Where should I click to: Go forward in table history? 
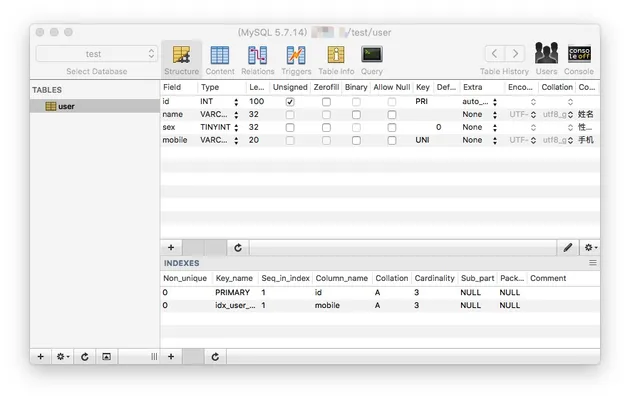(x=515, y=53)
